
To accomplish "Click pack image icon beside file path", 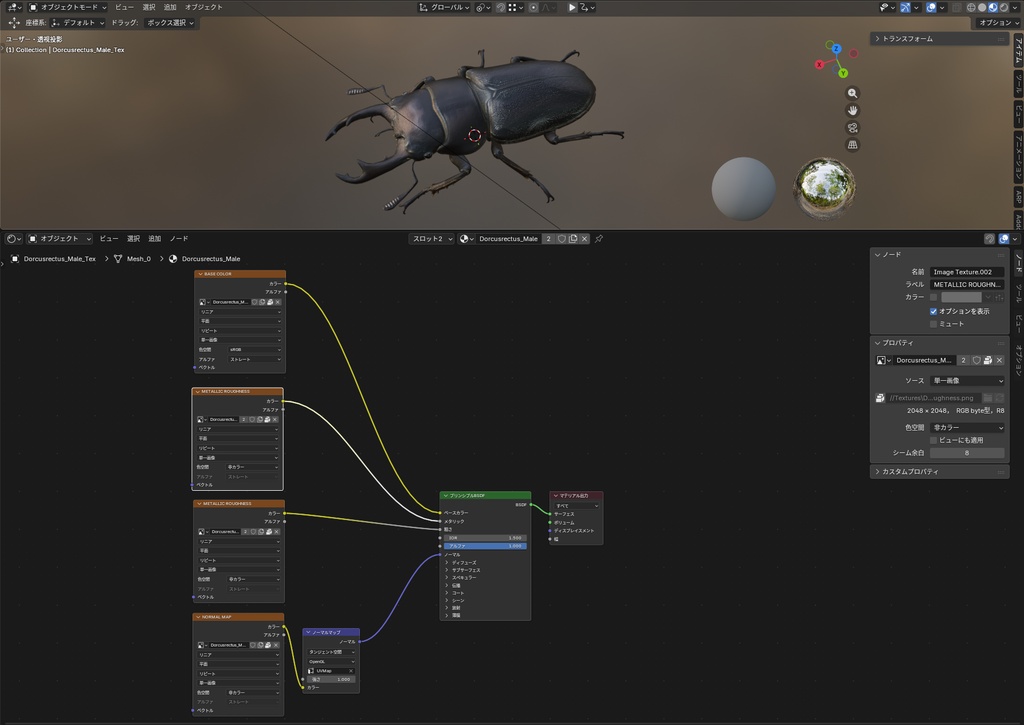I will point(880,398).
